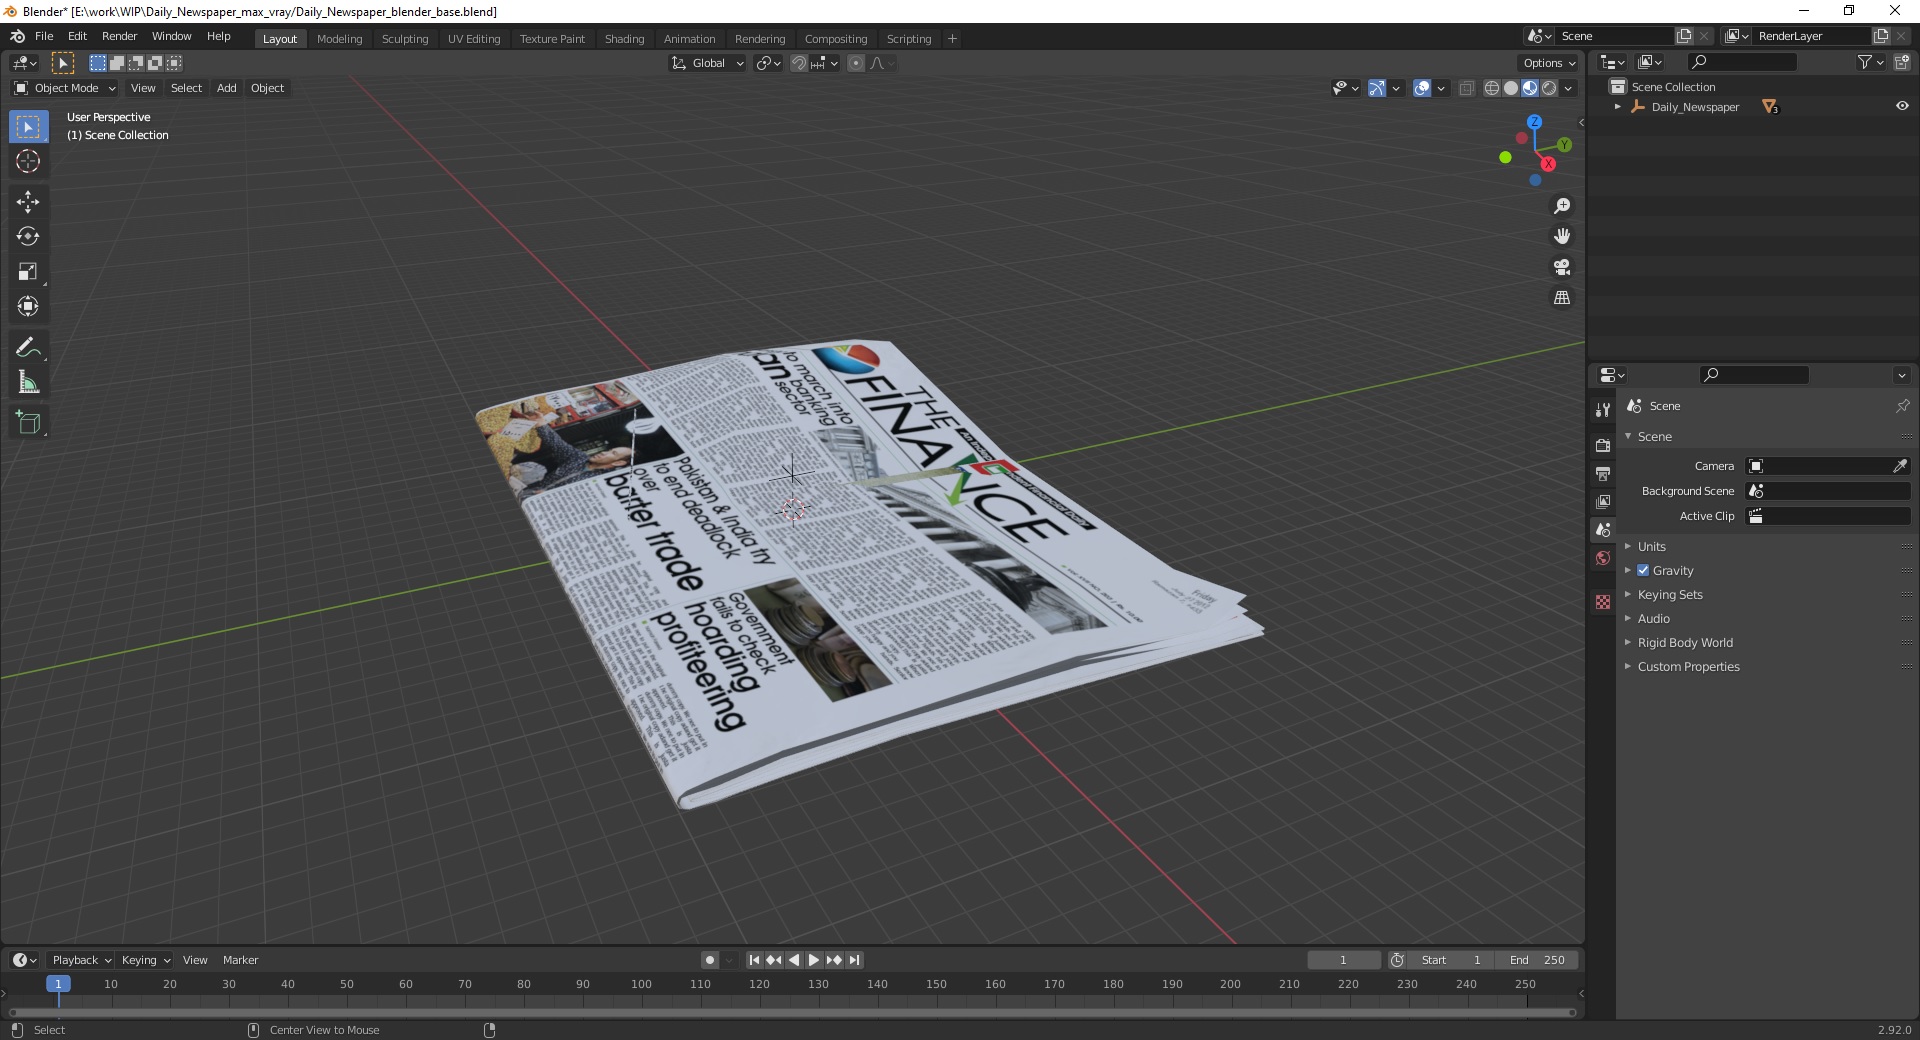Click the Keying button in timeline
The image size is (1920, 1040).
(x=145, y=960)
